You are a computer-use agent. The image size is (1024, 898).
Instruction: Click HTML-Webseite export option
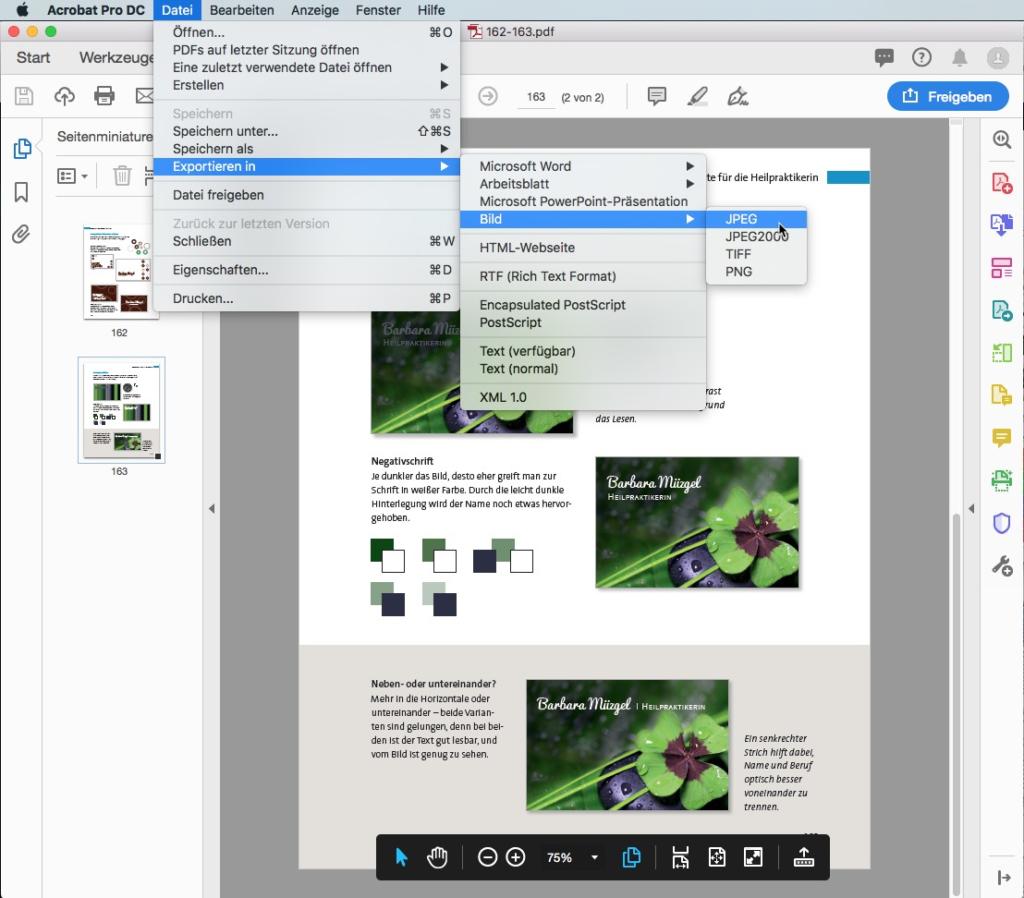(x=527, y=248)
